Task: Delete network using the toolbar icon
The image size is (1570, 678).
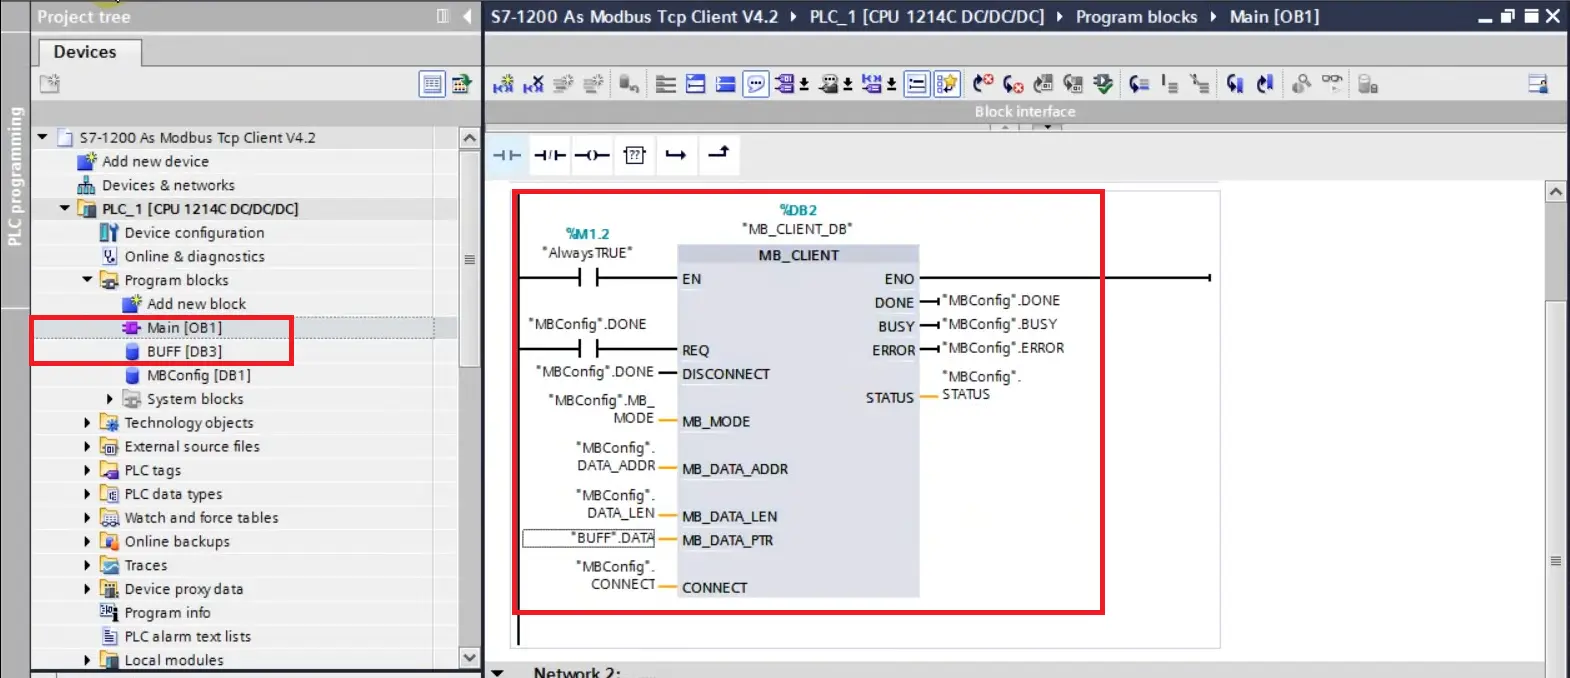Action: [533, 85]
